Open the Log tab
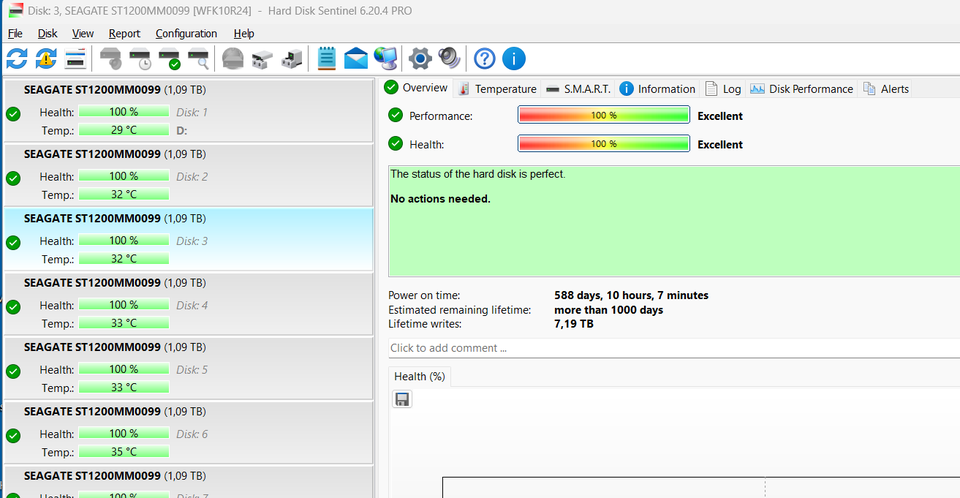Screen dimensions: 960x498 point(723,89)
